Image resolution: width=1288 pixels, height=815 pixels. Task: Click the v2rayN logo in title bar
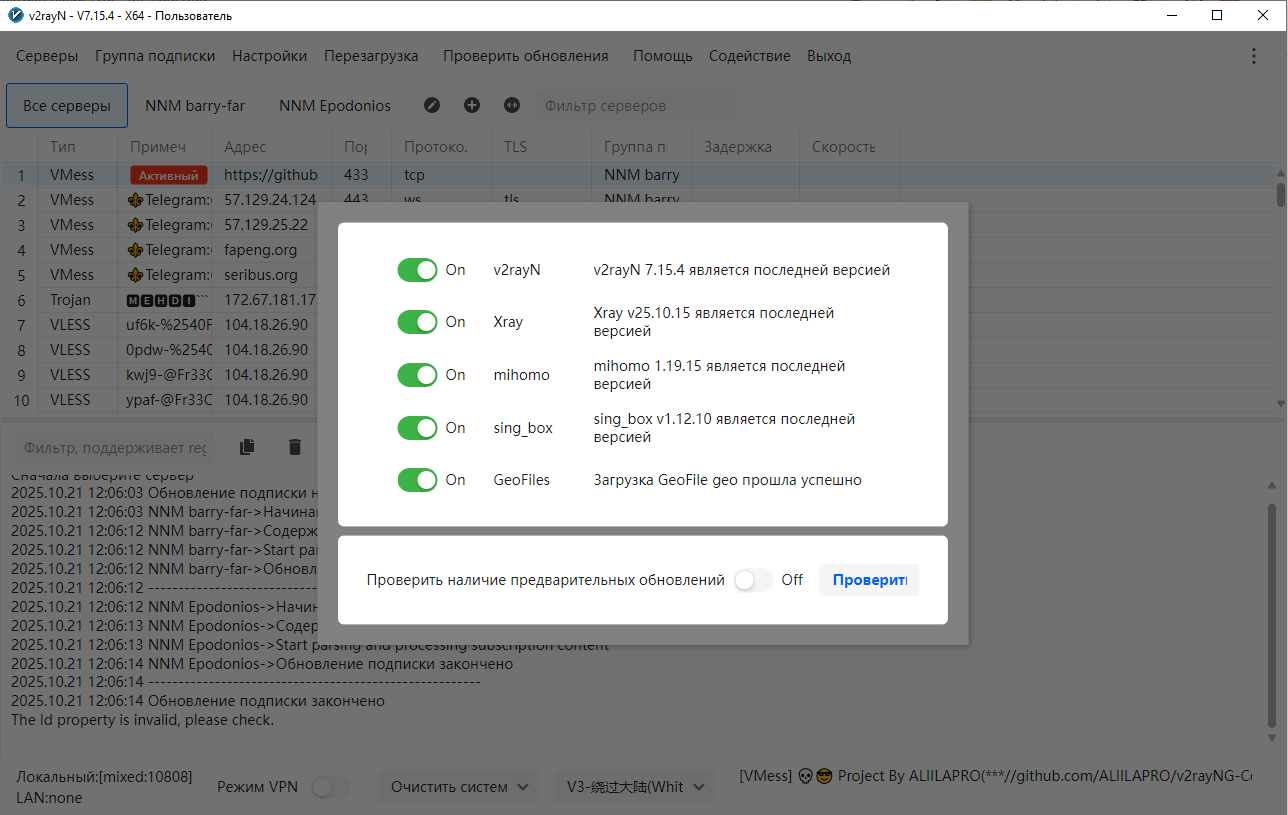pos(15,15)
